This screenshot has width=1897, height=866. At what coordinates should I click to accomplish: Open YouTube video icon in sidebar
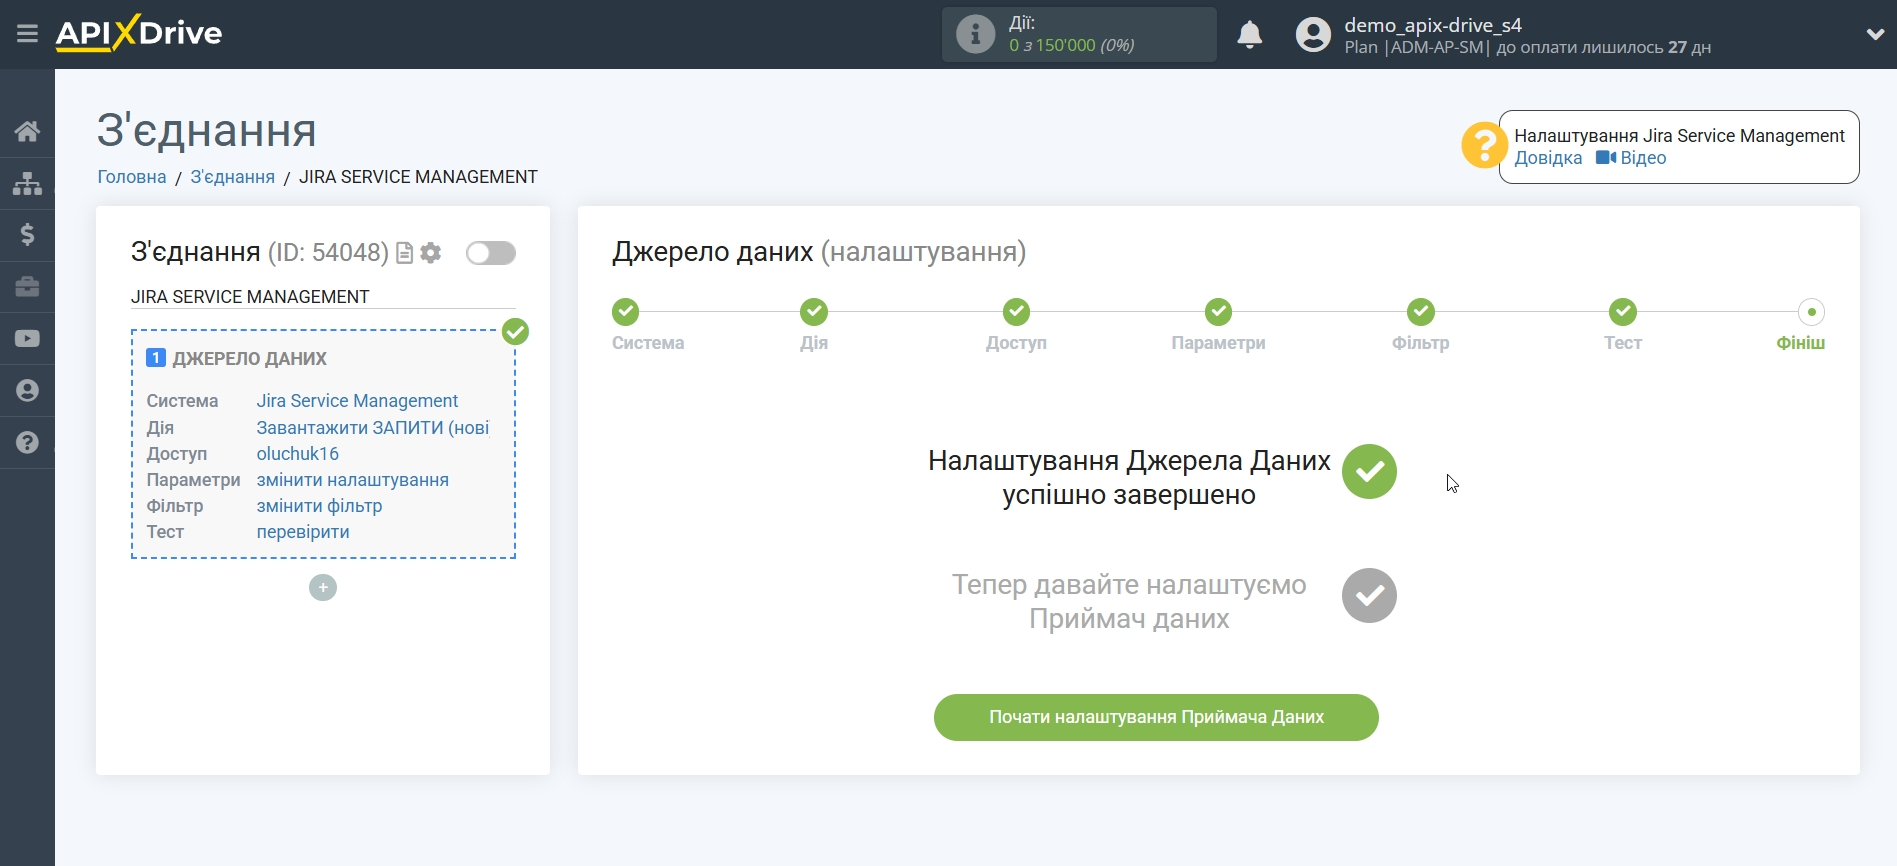(x=27, y=339)
